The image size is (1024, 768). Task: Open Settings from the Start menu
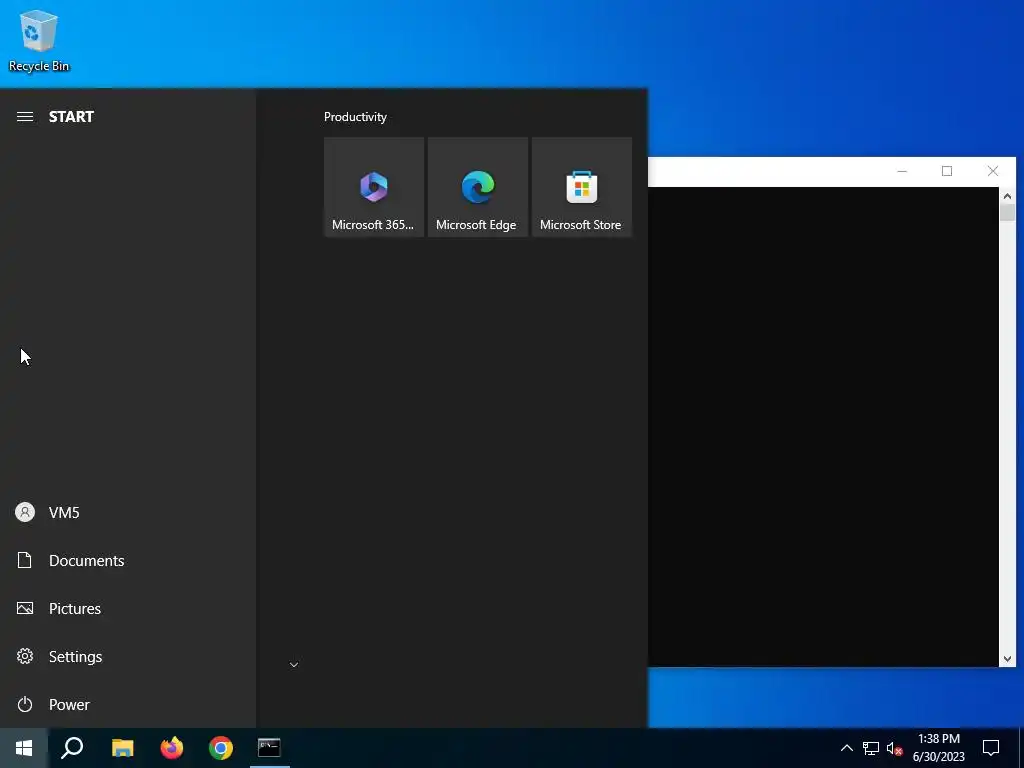(x=128, y=656)
